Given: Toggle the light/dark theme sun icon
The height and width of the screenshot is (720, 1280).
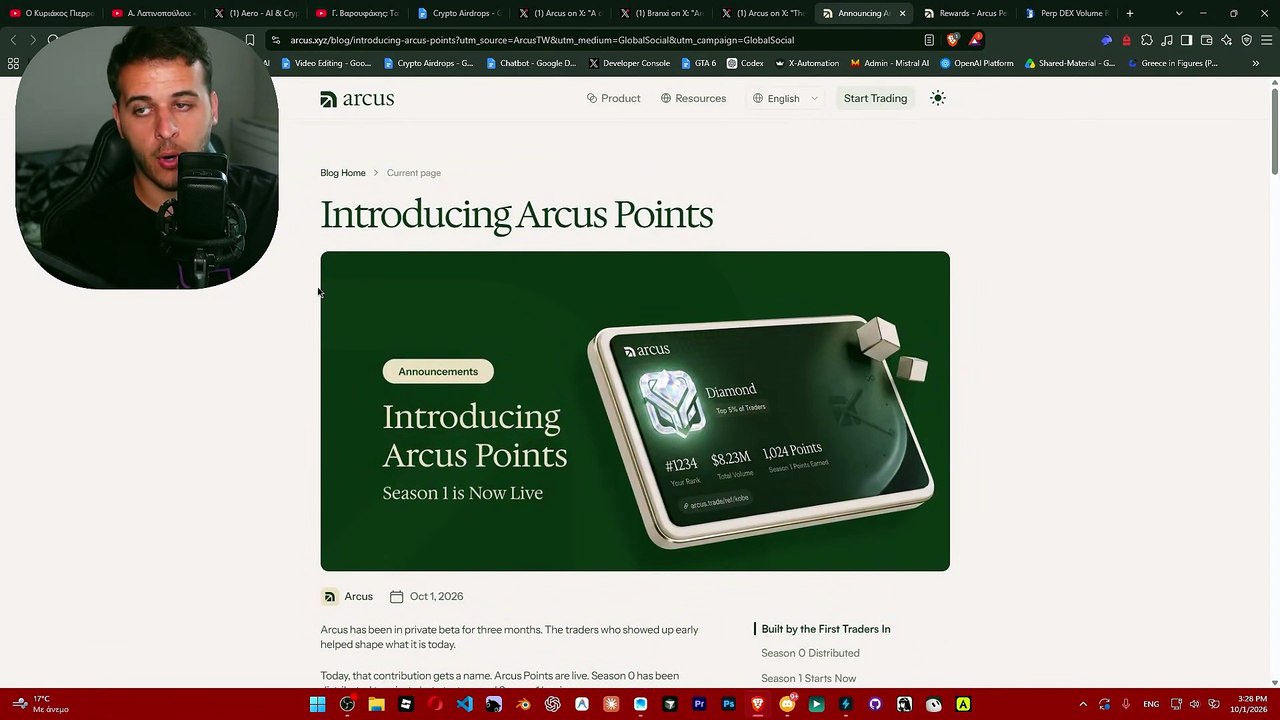Looking at the screenshot, I should coord(938,98).
